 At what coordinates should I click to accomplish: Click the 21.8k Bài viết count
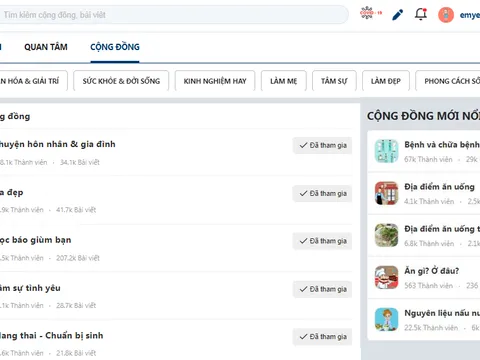click(x=76, y=353)
